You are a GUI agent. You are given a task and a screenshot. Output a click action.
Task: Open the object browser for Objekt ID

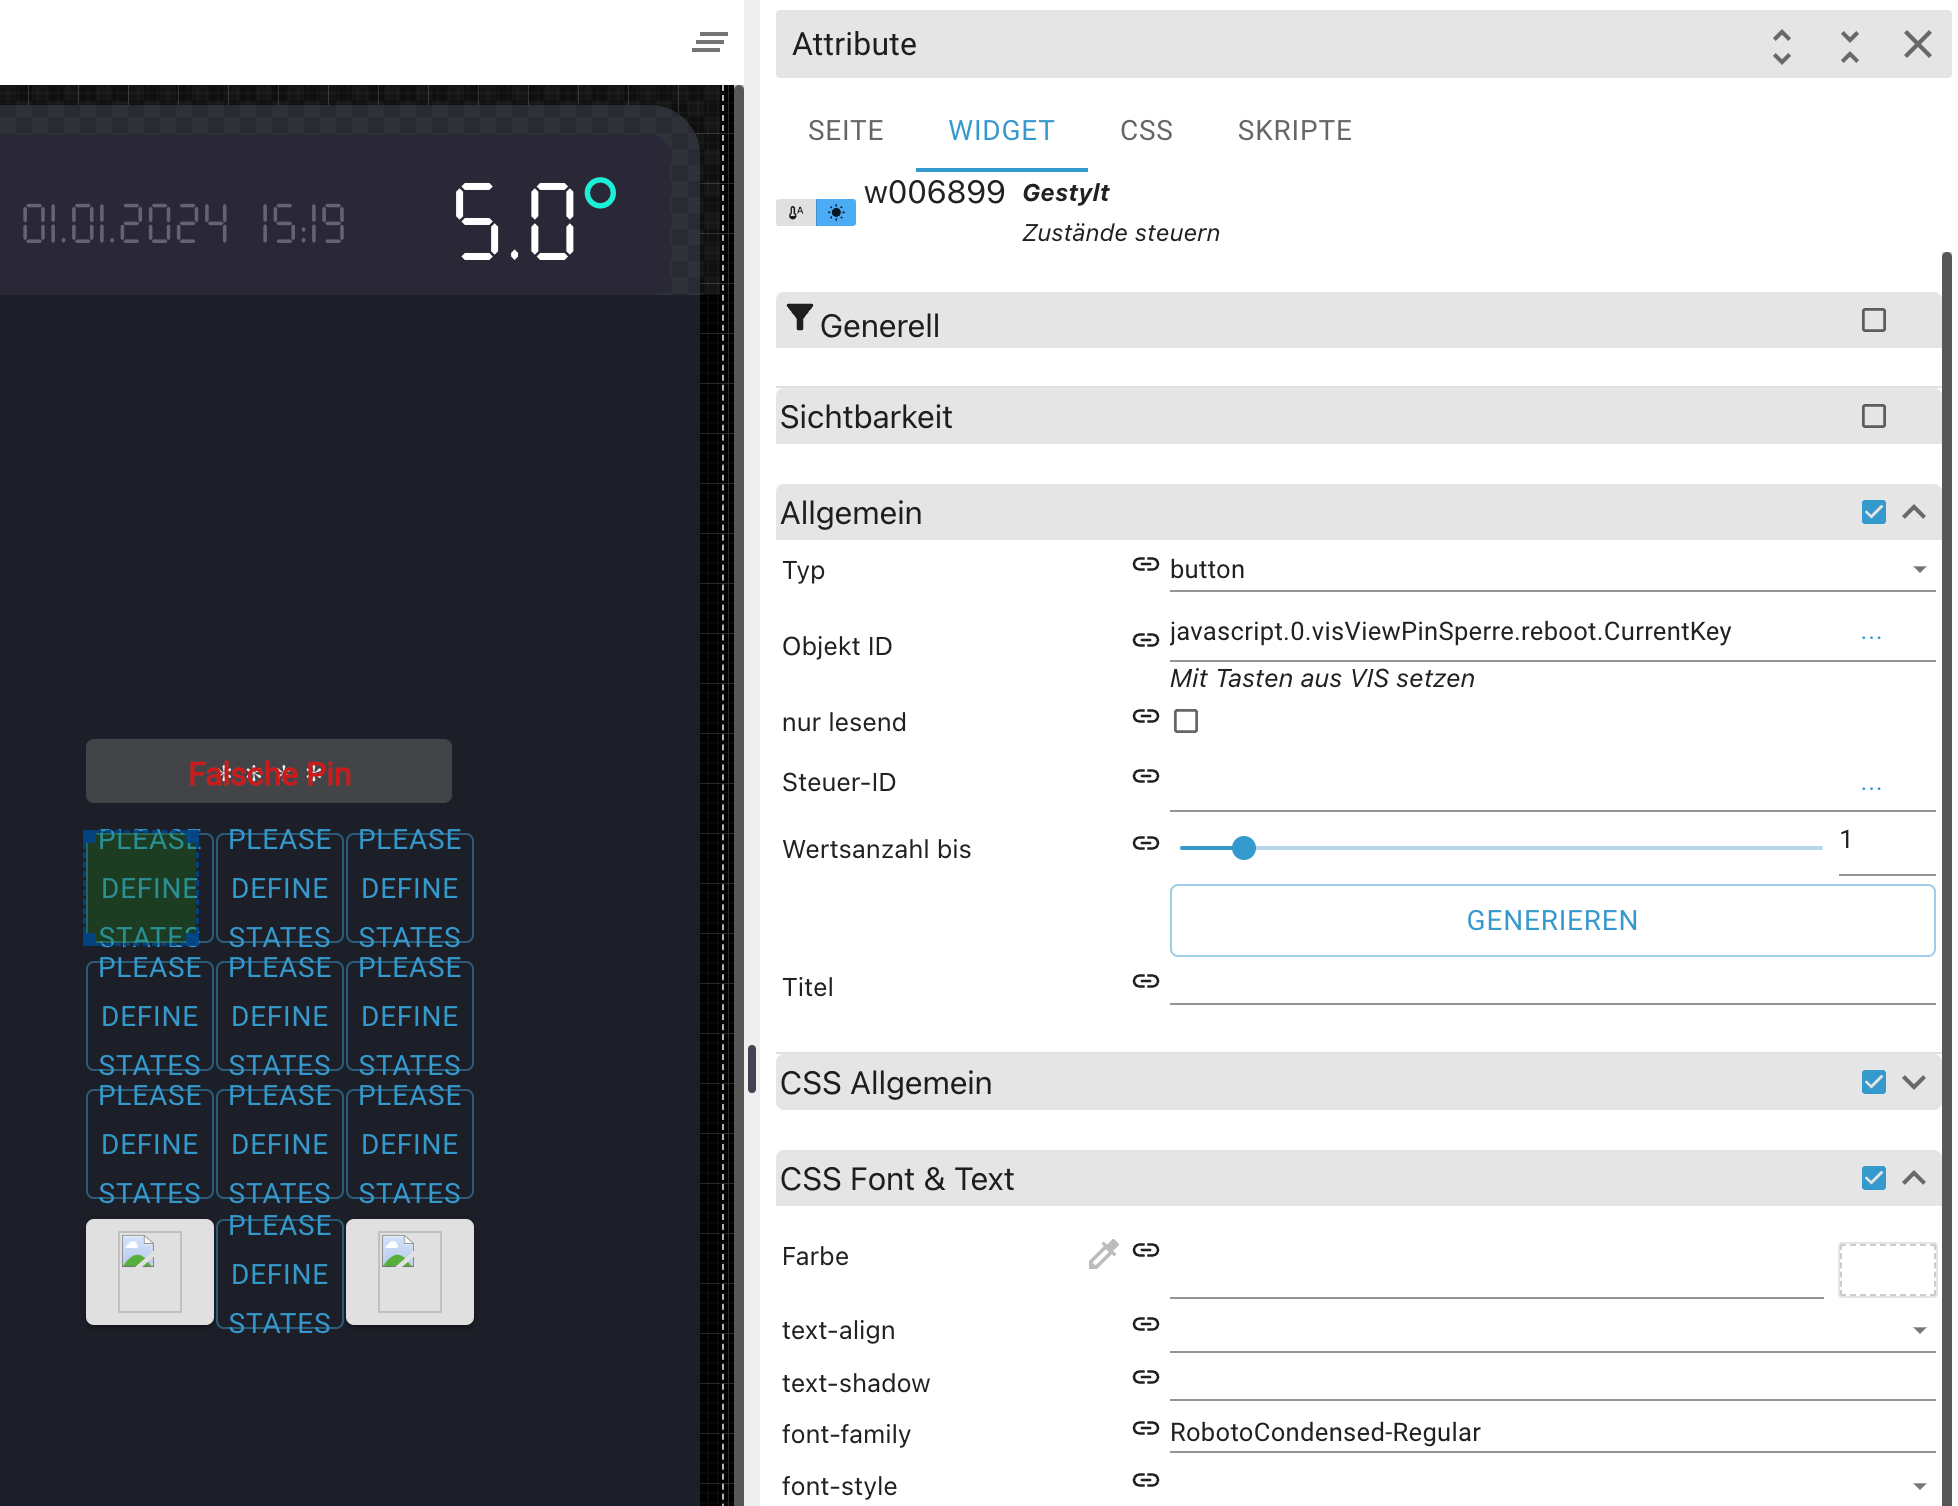(x=1872, y=636)
